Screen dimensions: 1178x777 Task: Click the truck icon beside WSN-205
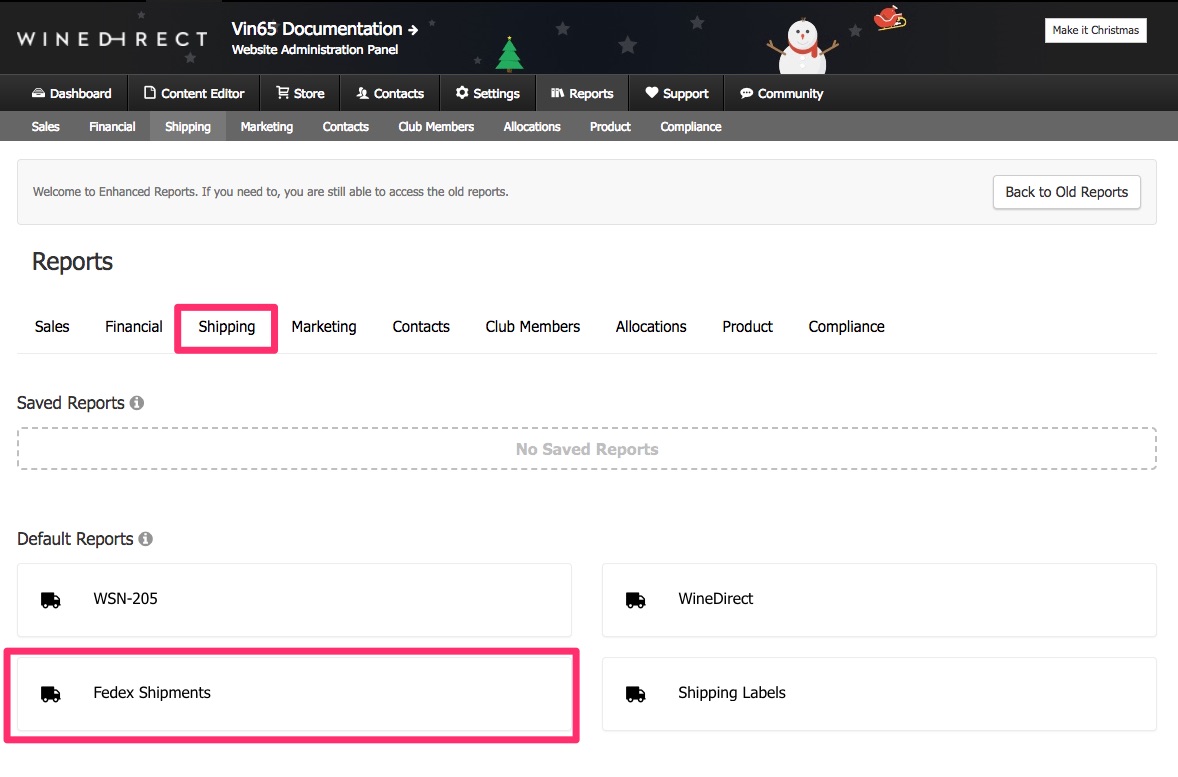click(x=50, y=598)
